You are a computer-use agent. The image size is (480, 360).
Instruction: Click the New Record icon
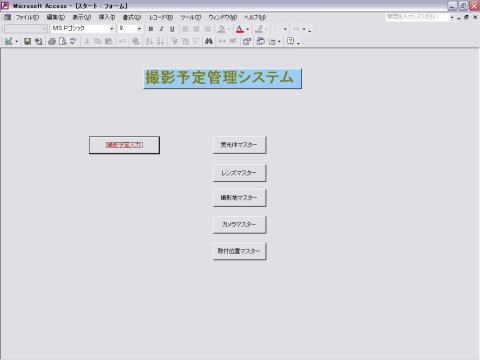click(222, 41)
